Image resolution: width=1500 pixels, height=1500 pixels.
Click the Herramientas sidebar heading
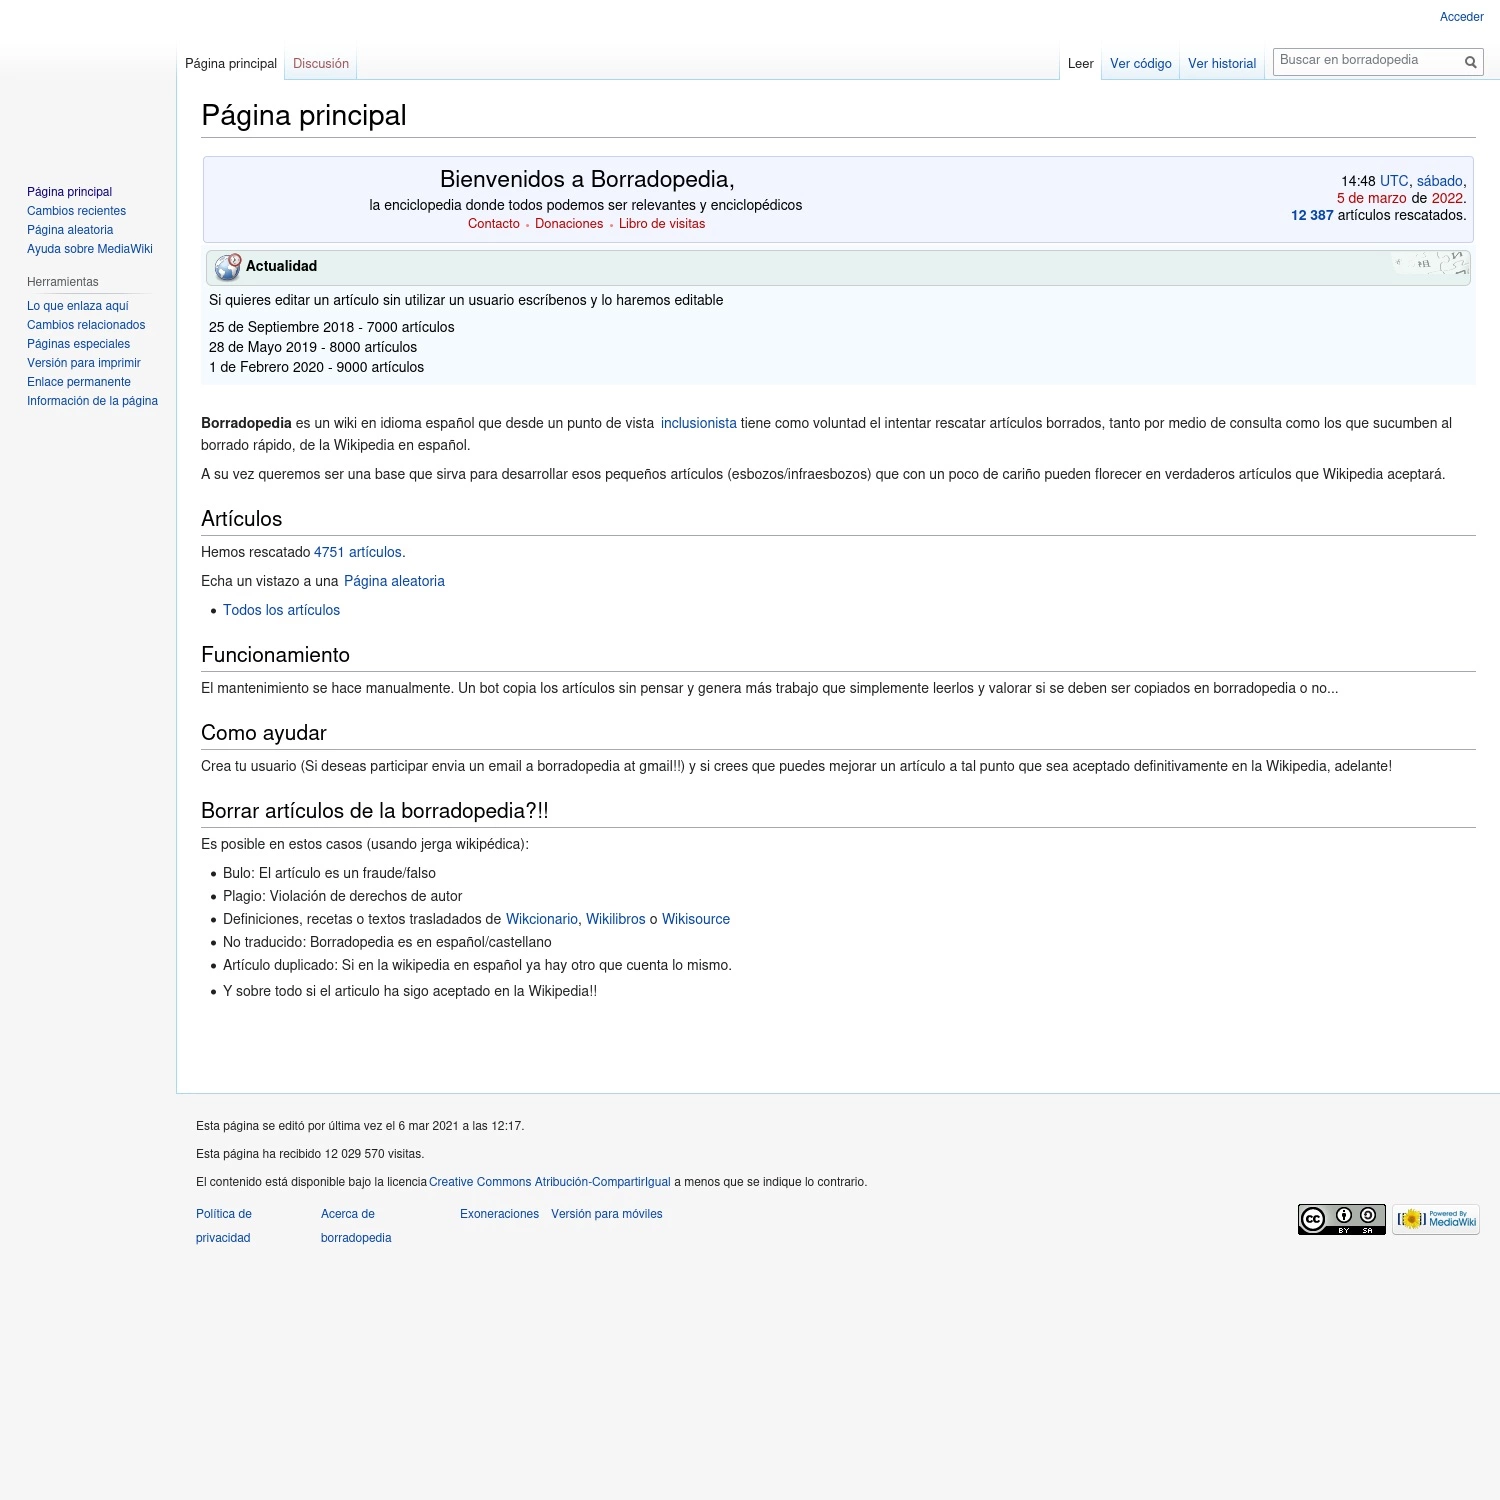63,282
